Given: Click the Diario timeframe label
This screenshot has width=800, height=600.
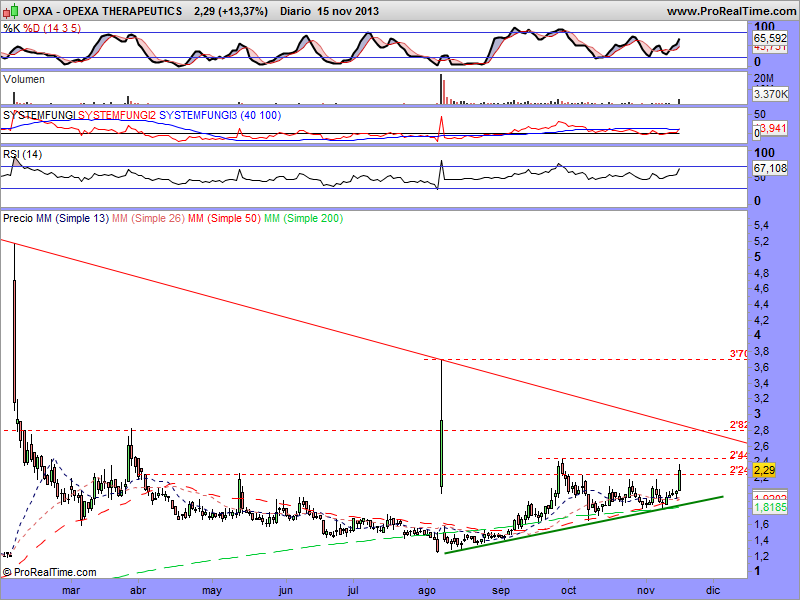Looking at the screenshot, I should 295,11.
